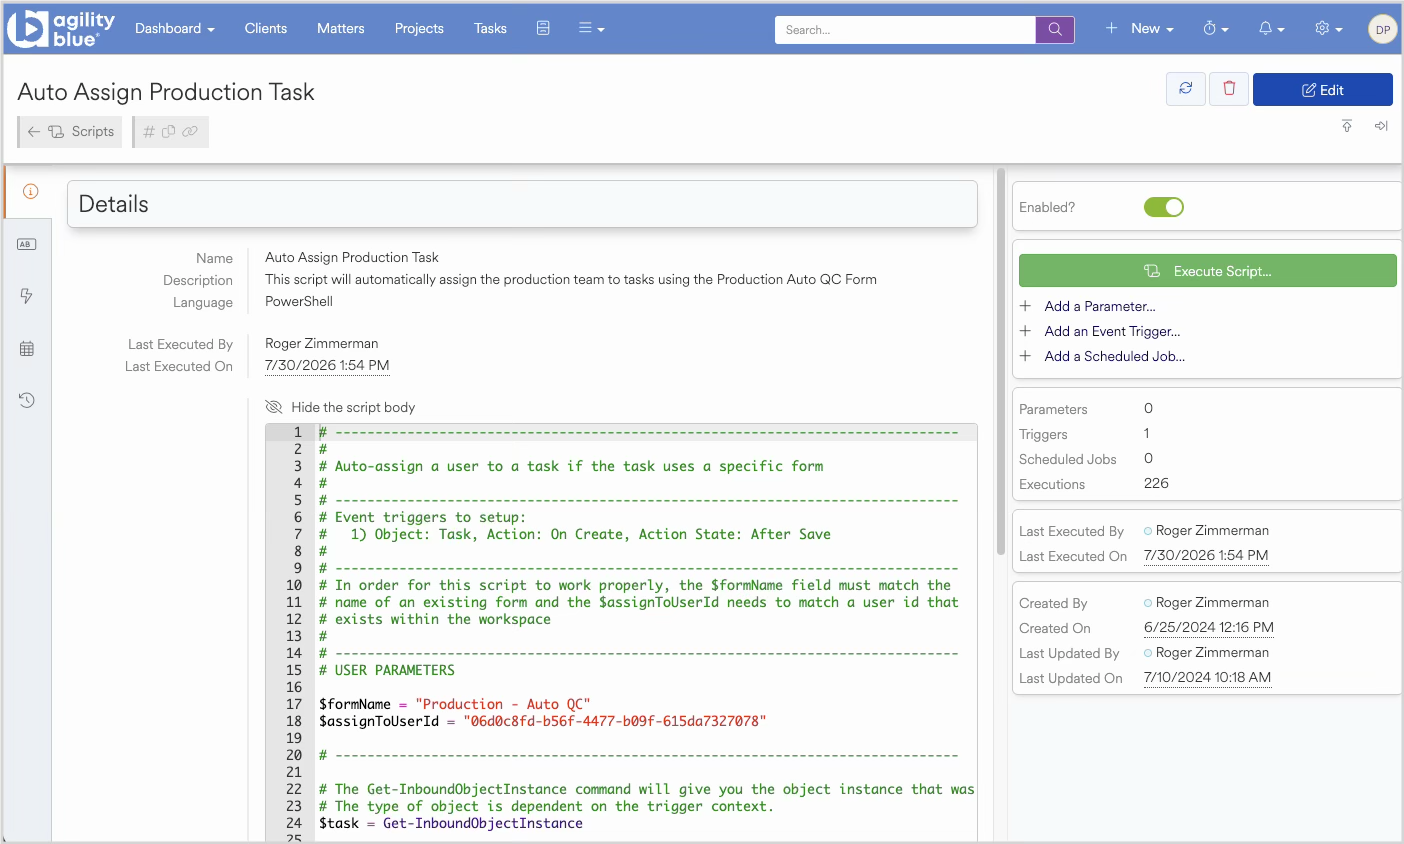
Task: Click the purple search magnifier button
Action: (1055, 29)
